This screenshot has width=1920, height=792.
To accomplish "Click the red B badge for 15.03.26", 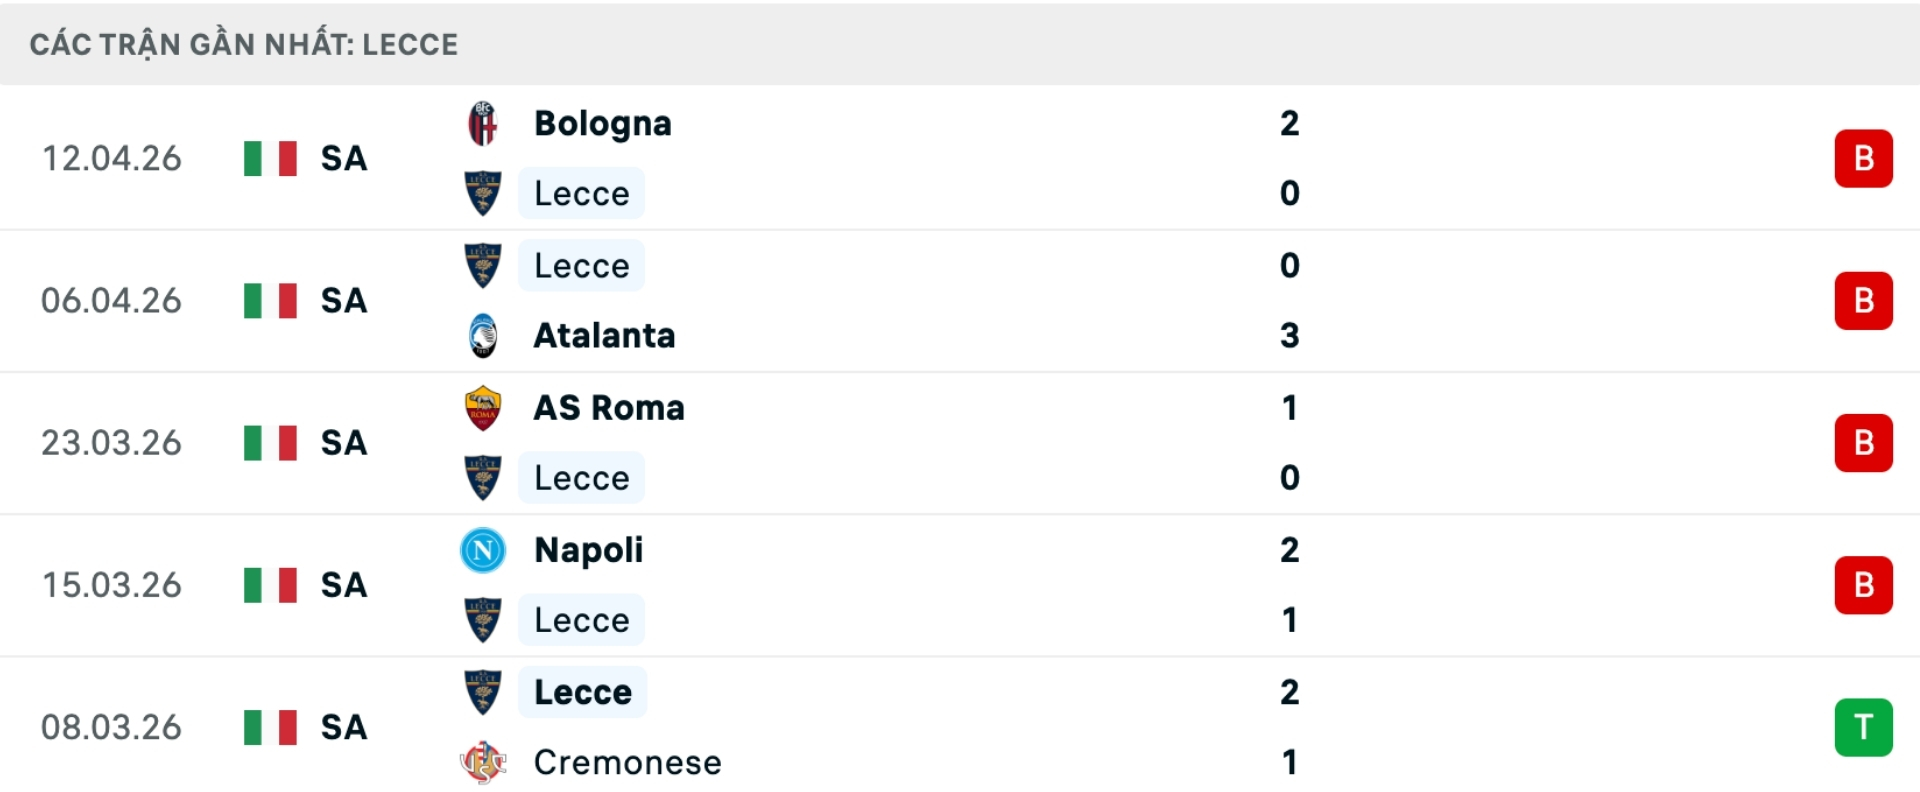I will [1863, 585].
